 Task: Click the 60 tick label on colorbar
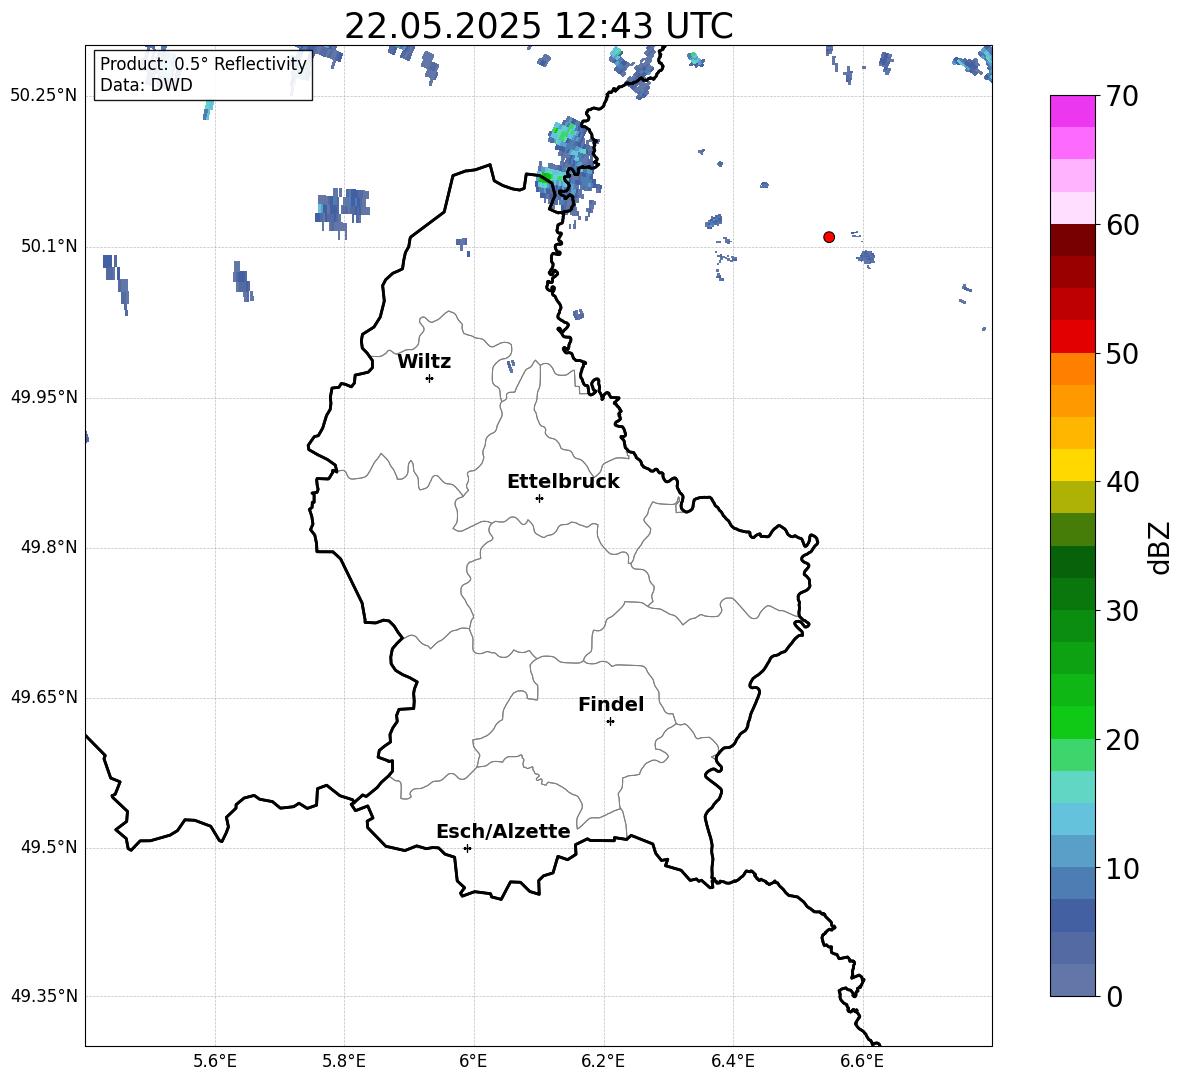coord(1122,225)
